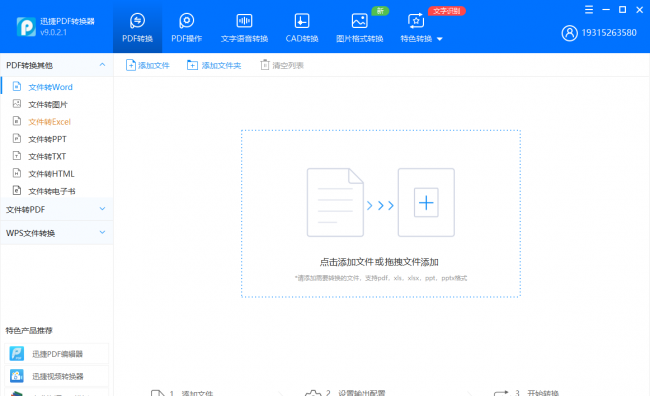Click the 文件转HTML icon
650x396 pixels.
pos(17,173)
